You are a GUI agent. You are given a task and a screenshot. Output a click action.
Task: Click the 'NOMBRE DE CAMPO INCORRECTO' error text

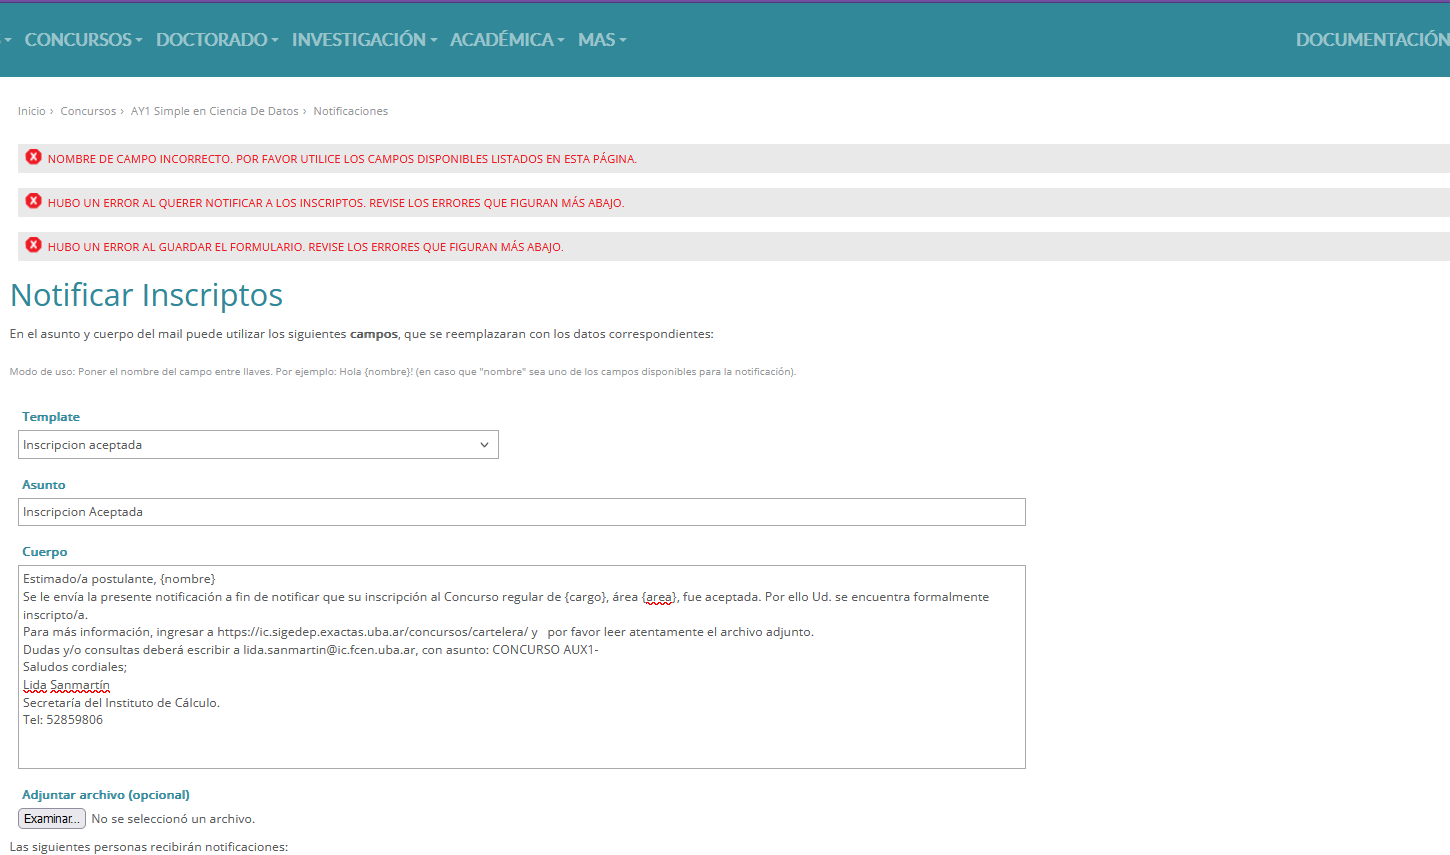point(342,159)
